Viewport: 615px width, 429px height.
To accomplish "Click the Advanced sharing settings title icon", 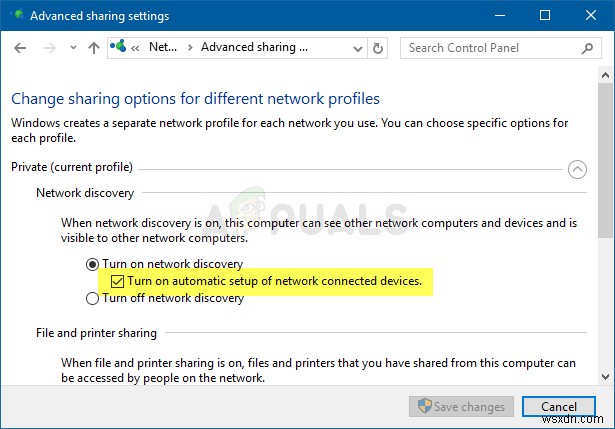I will (x=17, y=16).
